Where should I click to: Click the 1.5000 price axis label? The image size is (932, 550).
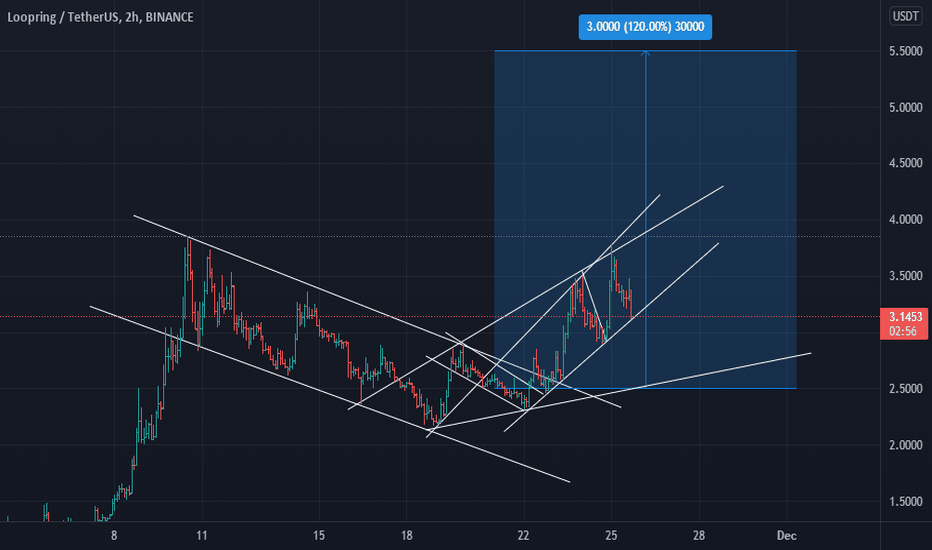click(905, 502)
